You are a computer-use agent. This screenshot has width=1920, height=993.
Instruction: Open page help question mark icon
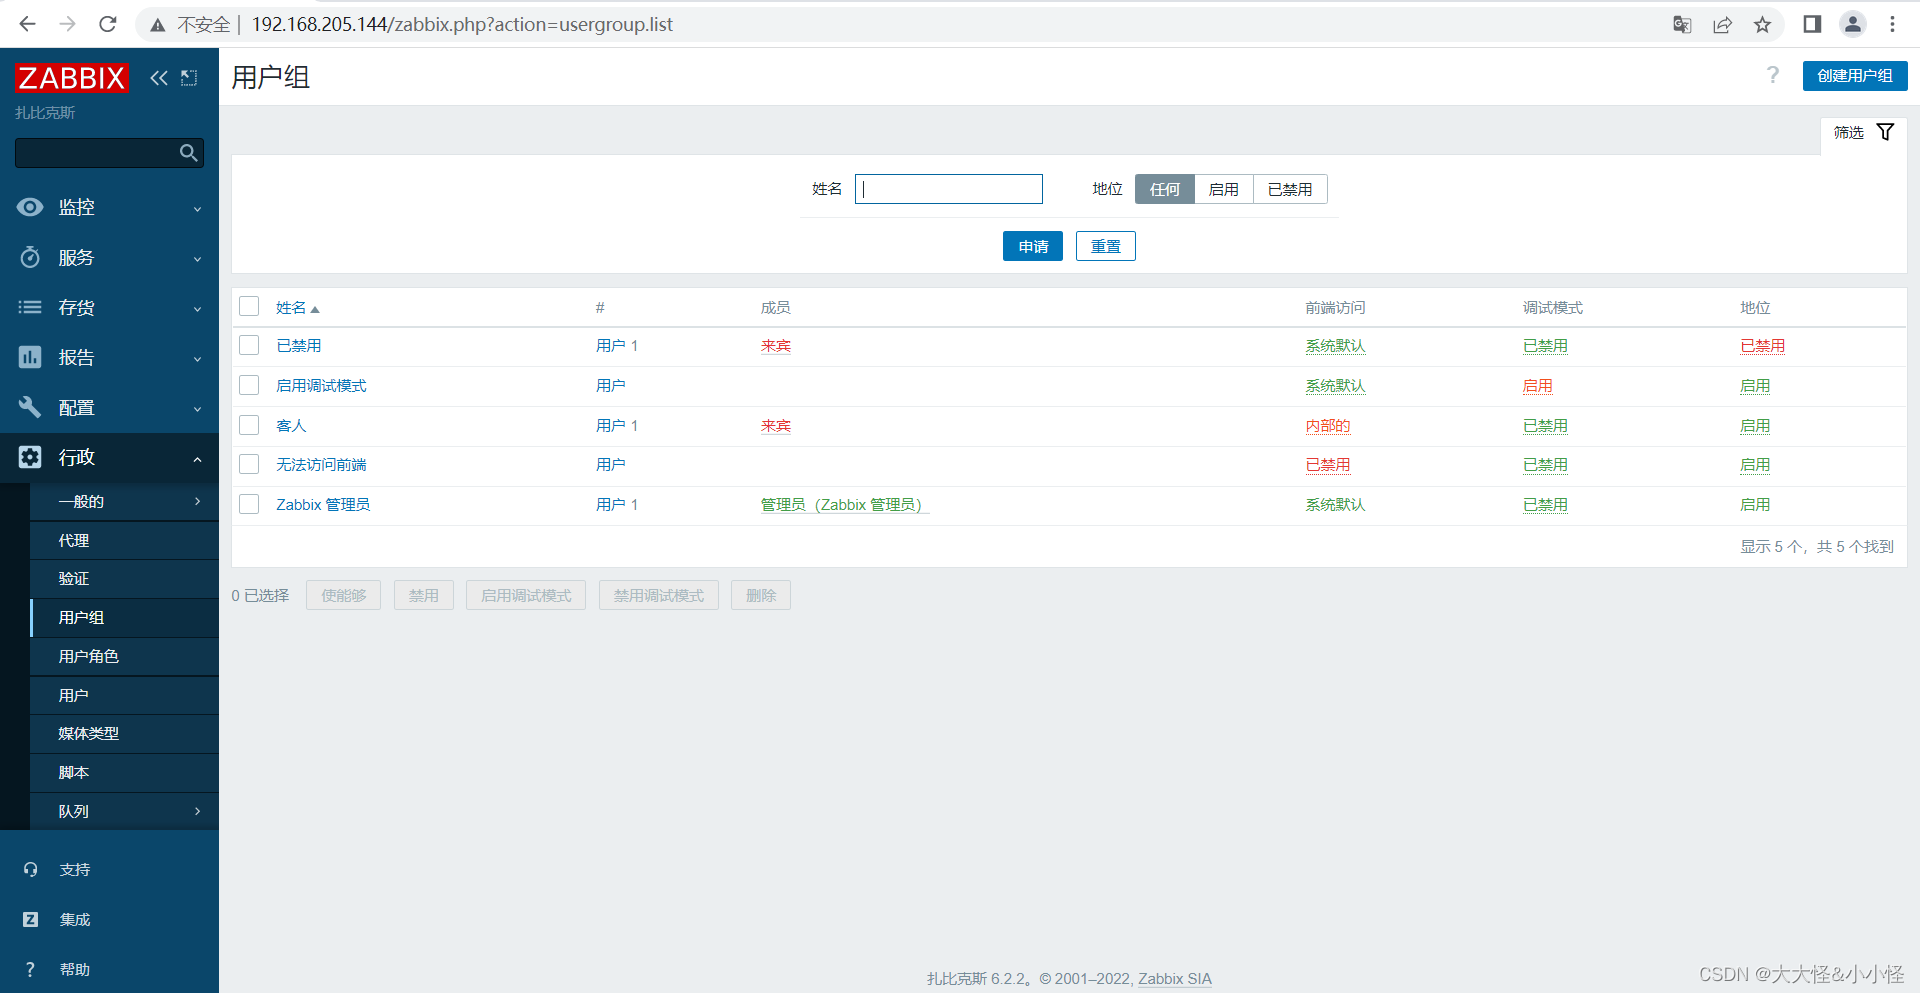tap(1772, 75)
